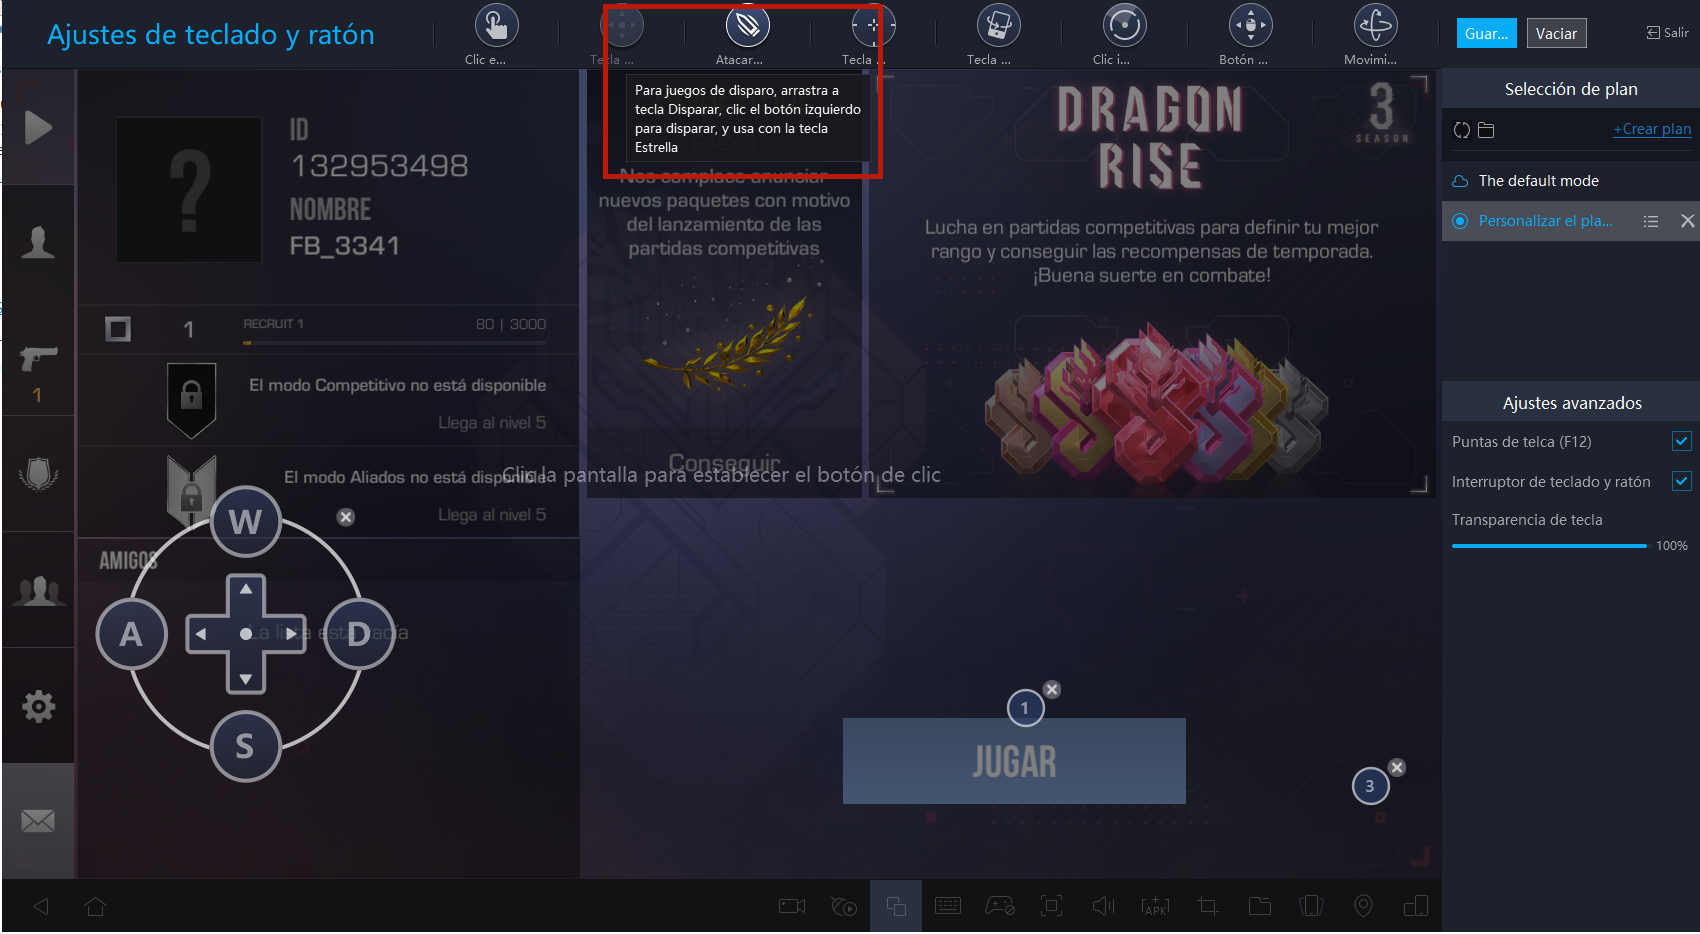The height and width of the screenshot is (934, 1700).
Task: Click the Botón derecho mouse view icon
Action: pos(1250,25)
